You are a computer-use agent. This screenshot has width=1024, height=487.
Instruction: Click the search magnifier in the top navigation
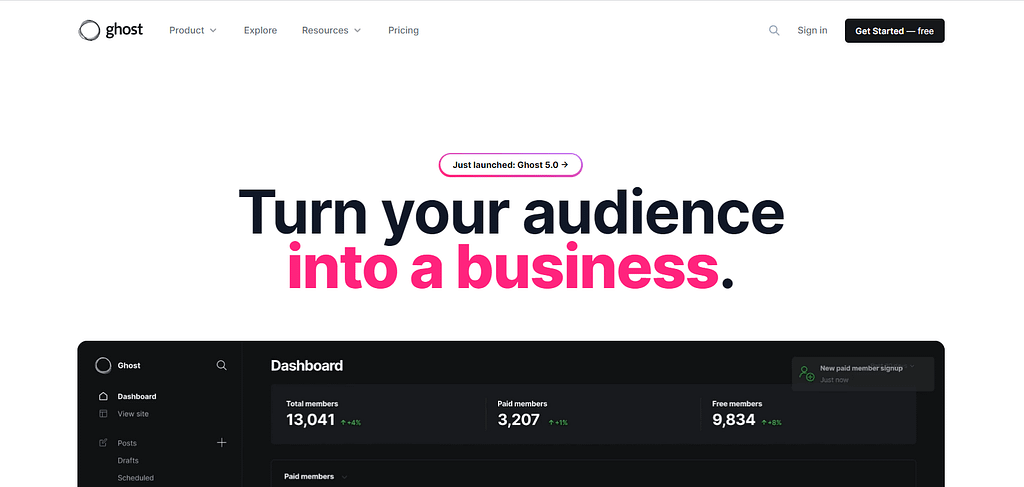click(774, 30)
